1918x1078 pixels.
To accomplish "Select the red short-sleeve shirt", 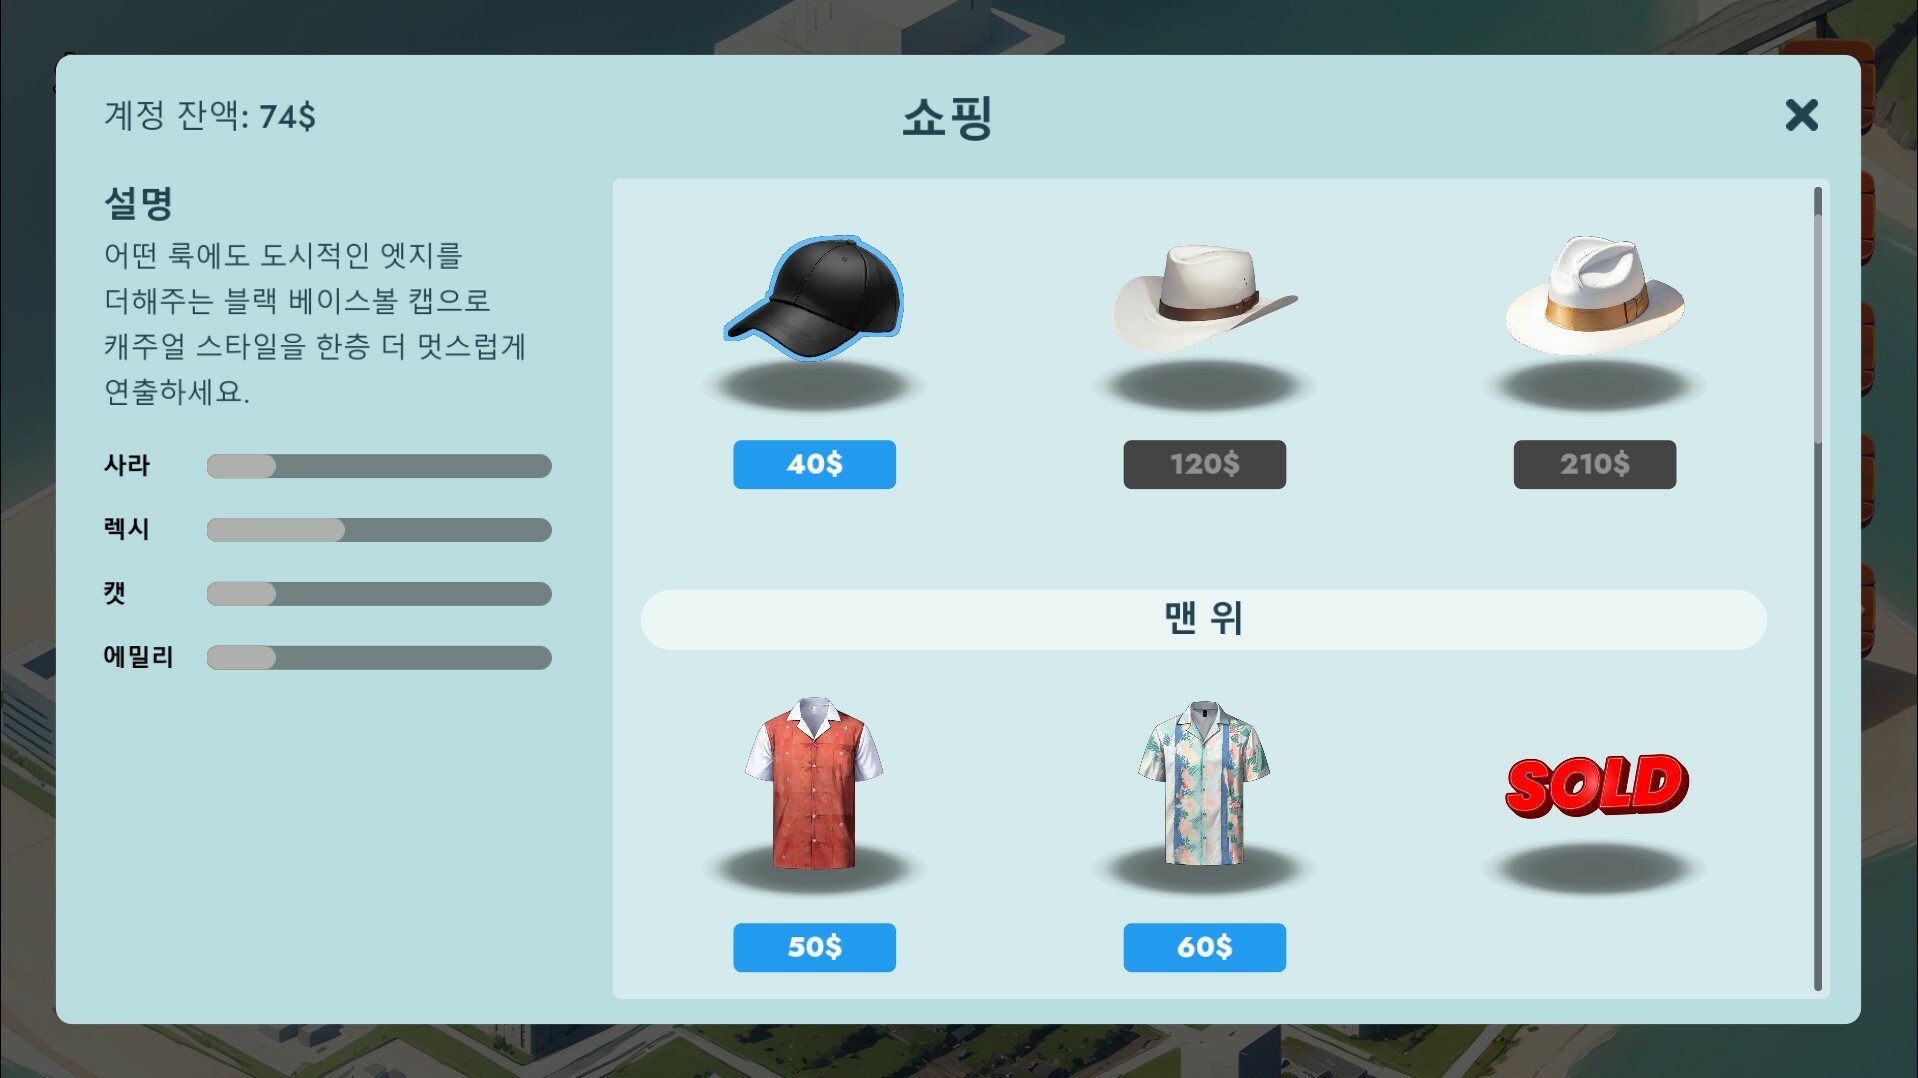I will click(x=814, y=783).
